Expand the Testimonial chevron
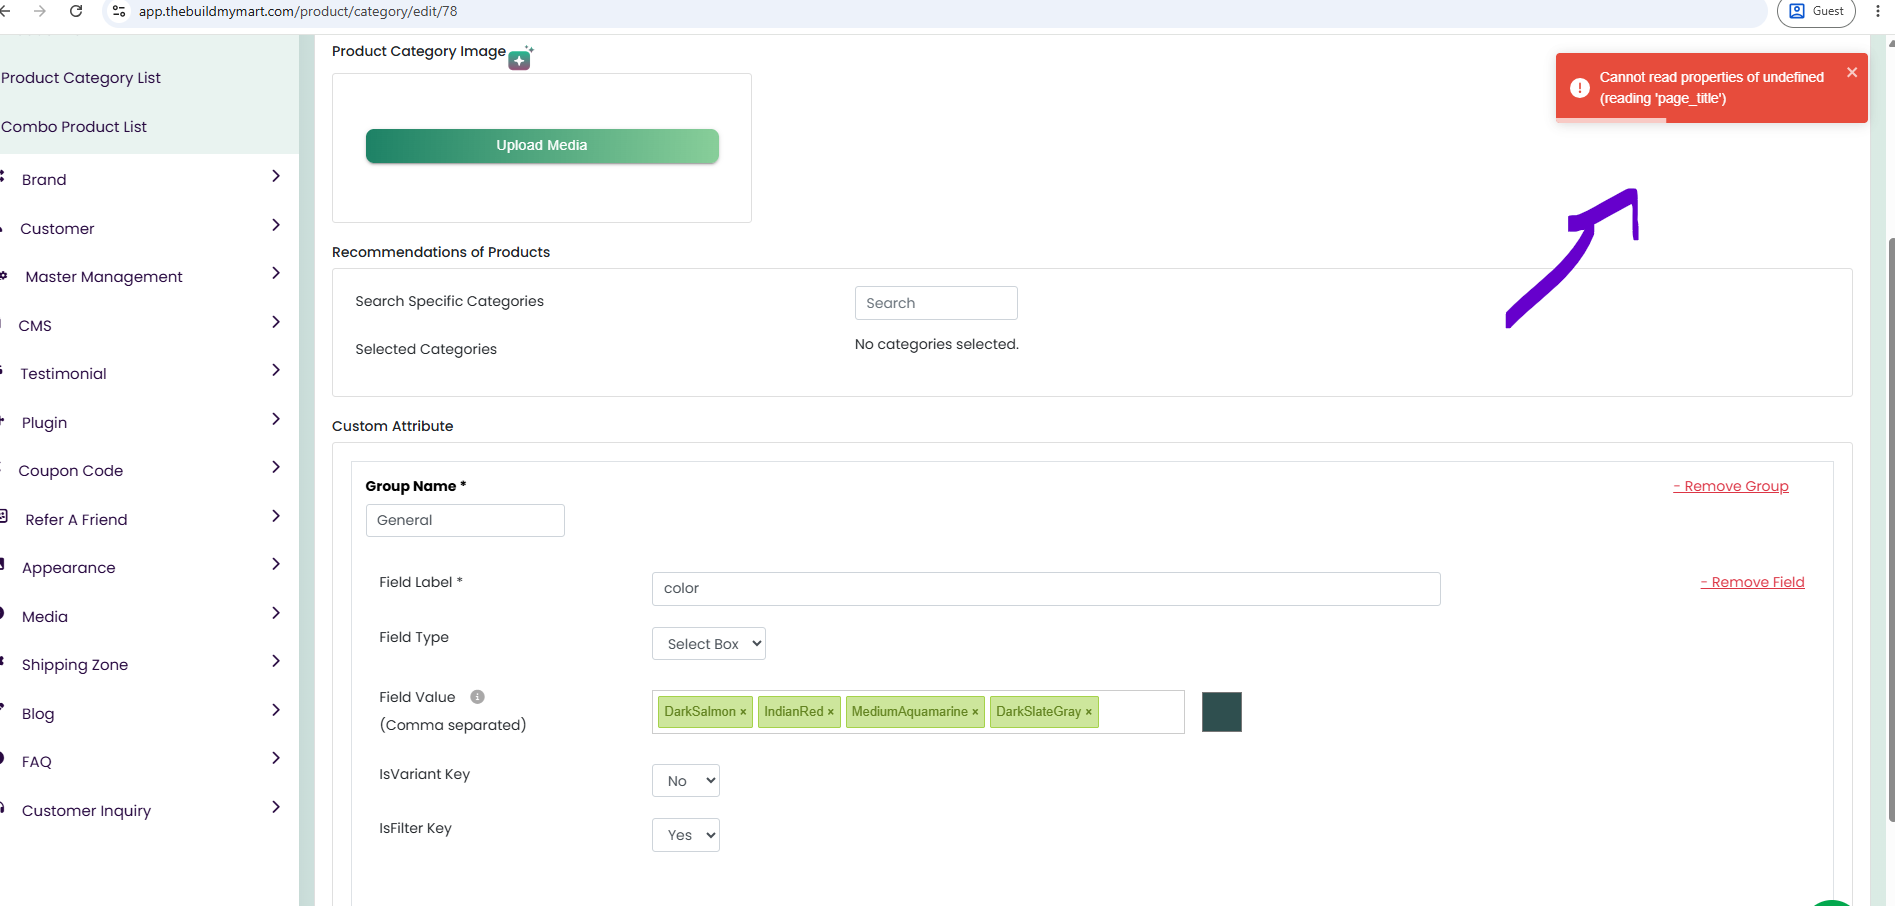1895x906 pixels. (276, 370)
